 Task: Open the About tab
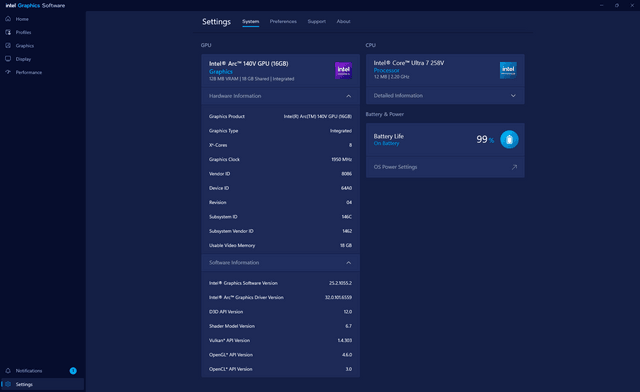point(343,22)
